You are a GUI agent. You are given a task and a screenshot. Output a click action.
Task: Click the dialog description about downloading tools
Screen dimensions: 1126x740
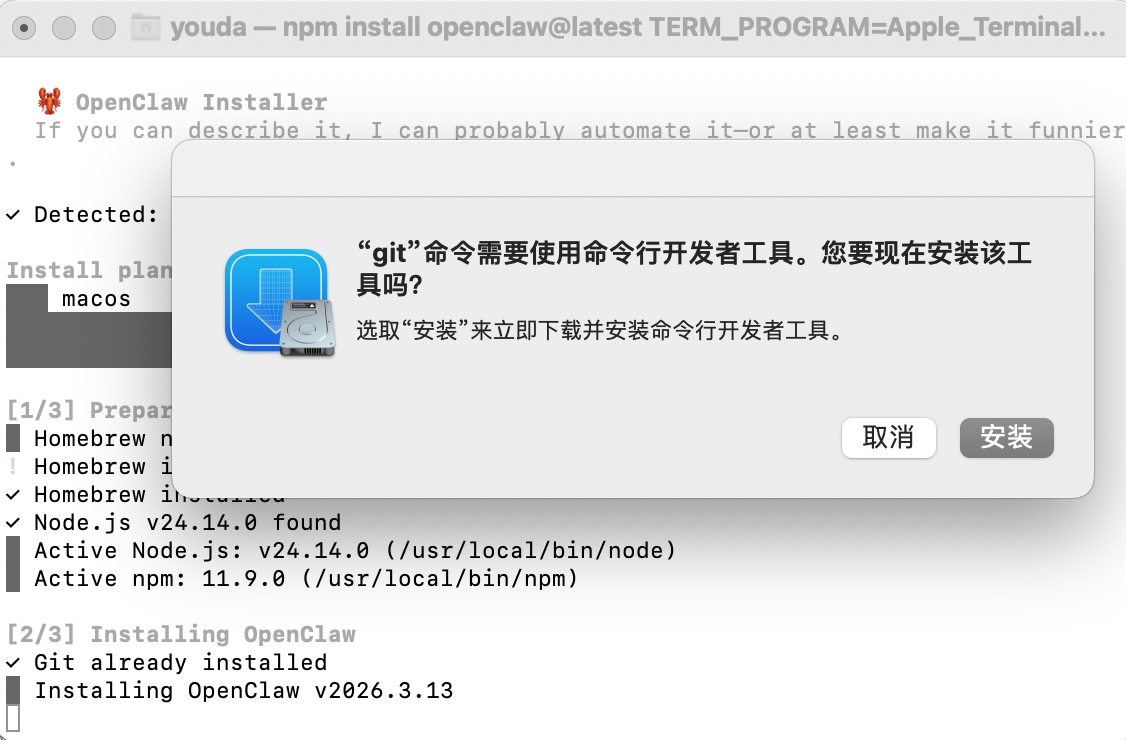coord(600,330)
